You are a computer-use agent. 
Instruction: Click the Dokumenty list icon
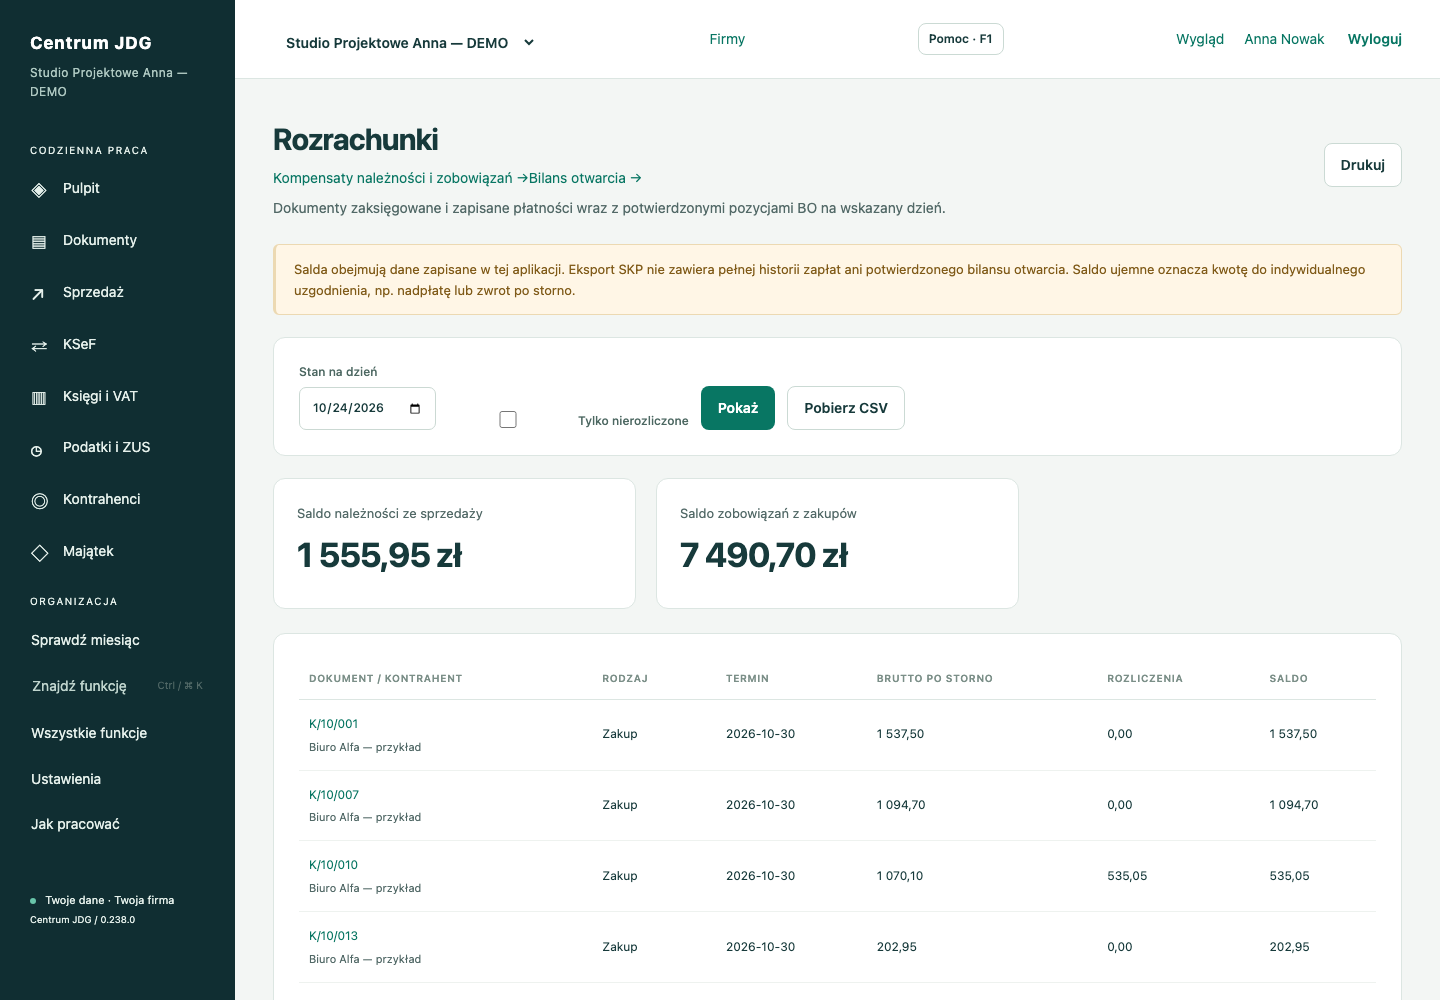click(39, 242)
